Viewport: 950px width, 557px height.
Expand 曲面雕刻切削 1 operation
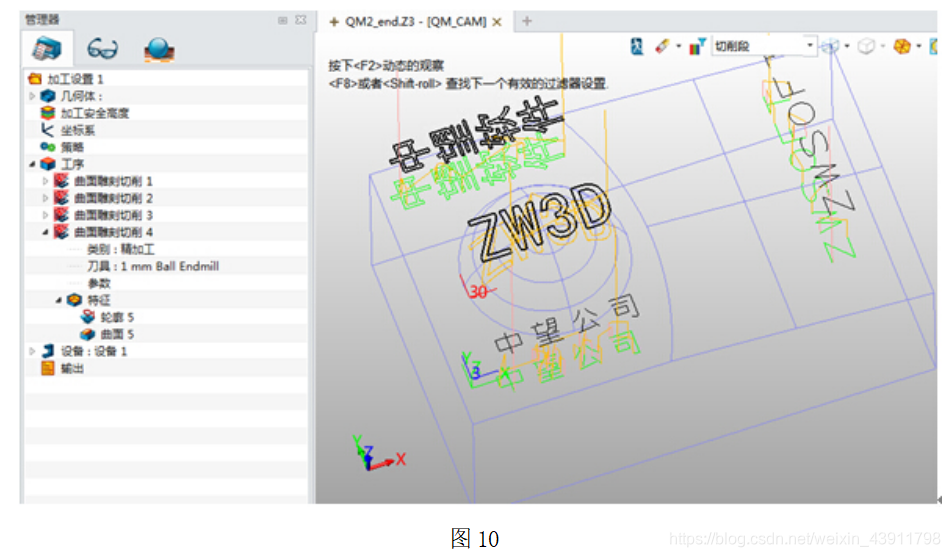pyautogui.click(x=45, y=181)
